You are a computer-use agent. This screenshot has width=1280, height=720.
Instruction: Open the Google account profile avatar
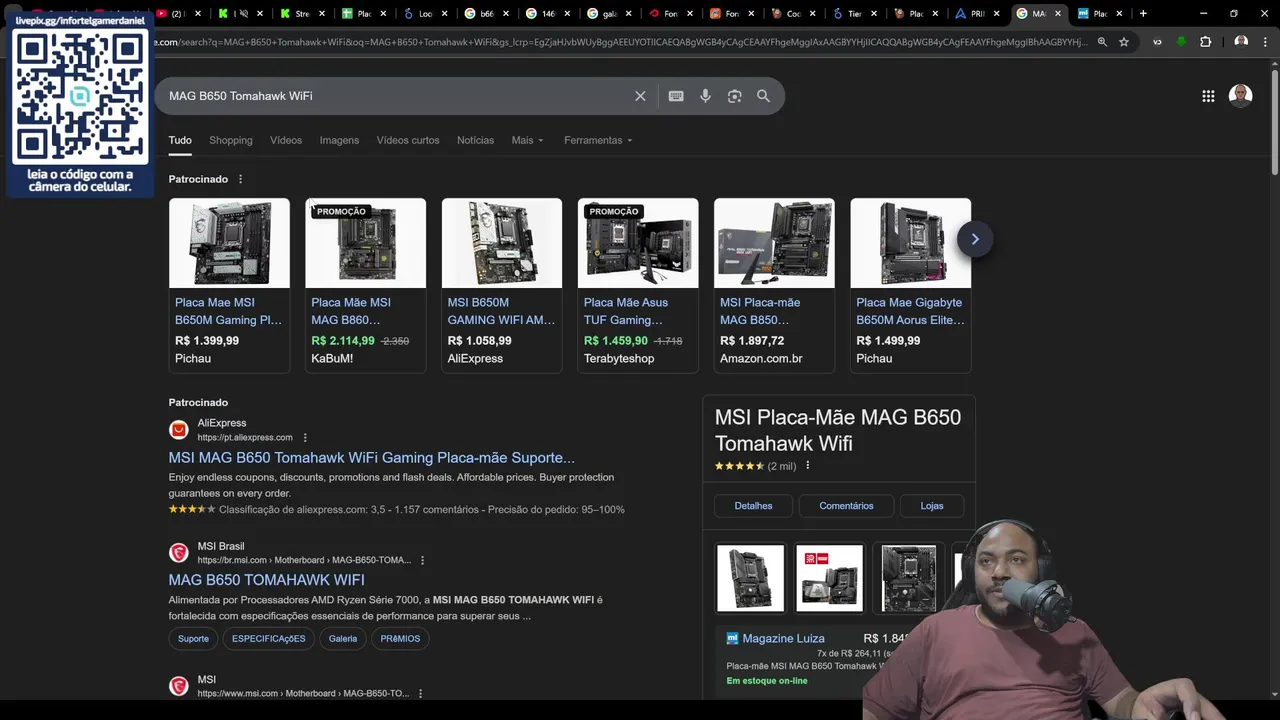click(x=1240, y=96)
